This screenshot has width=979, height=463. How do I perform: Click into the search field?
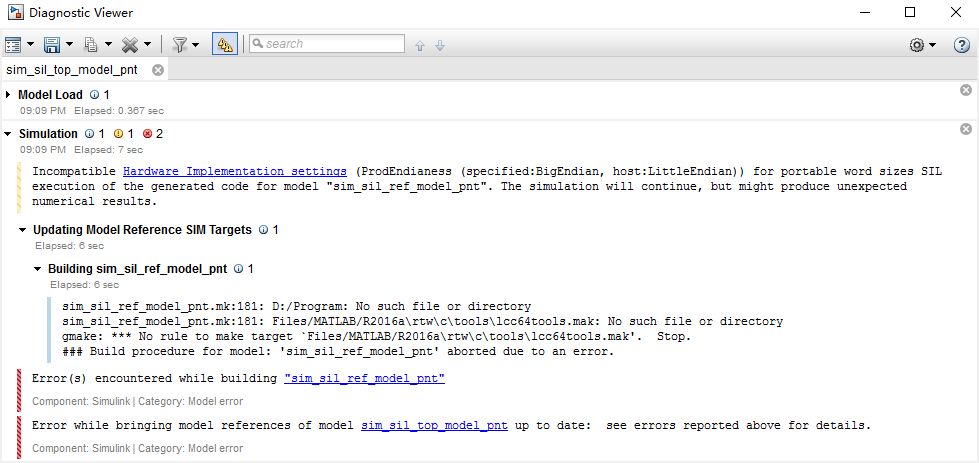point(327,44)
